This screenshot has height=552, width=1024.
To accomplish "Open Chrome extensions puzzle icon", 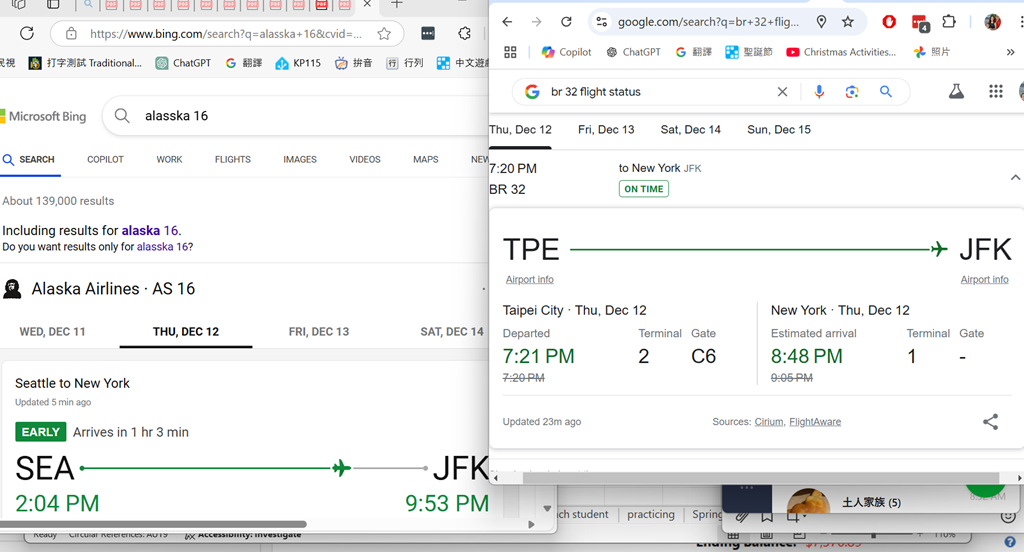I will pyautogui.click(x=949, y=22).
